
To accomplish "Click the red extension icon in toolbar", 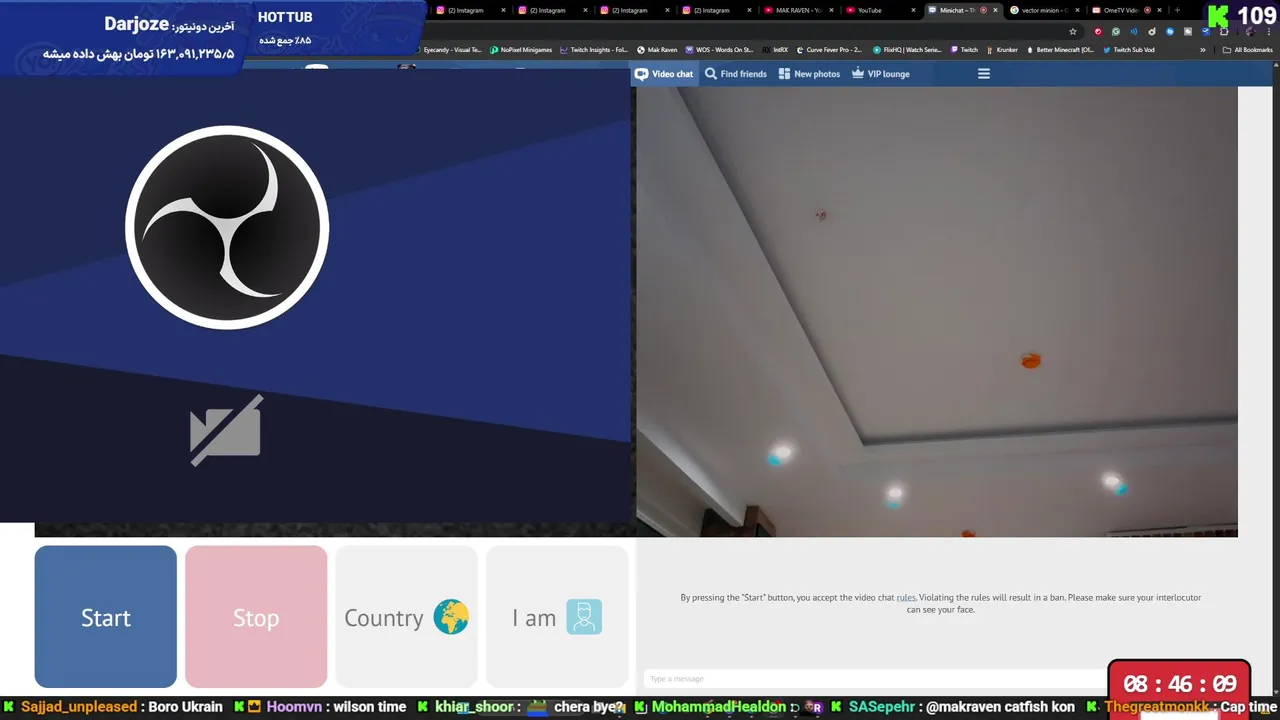I will tap(1098, 31).
